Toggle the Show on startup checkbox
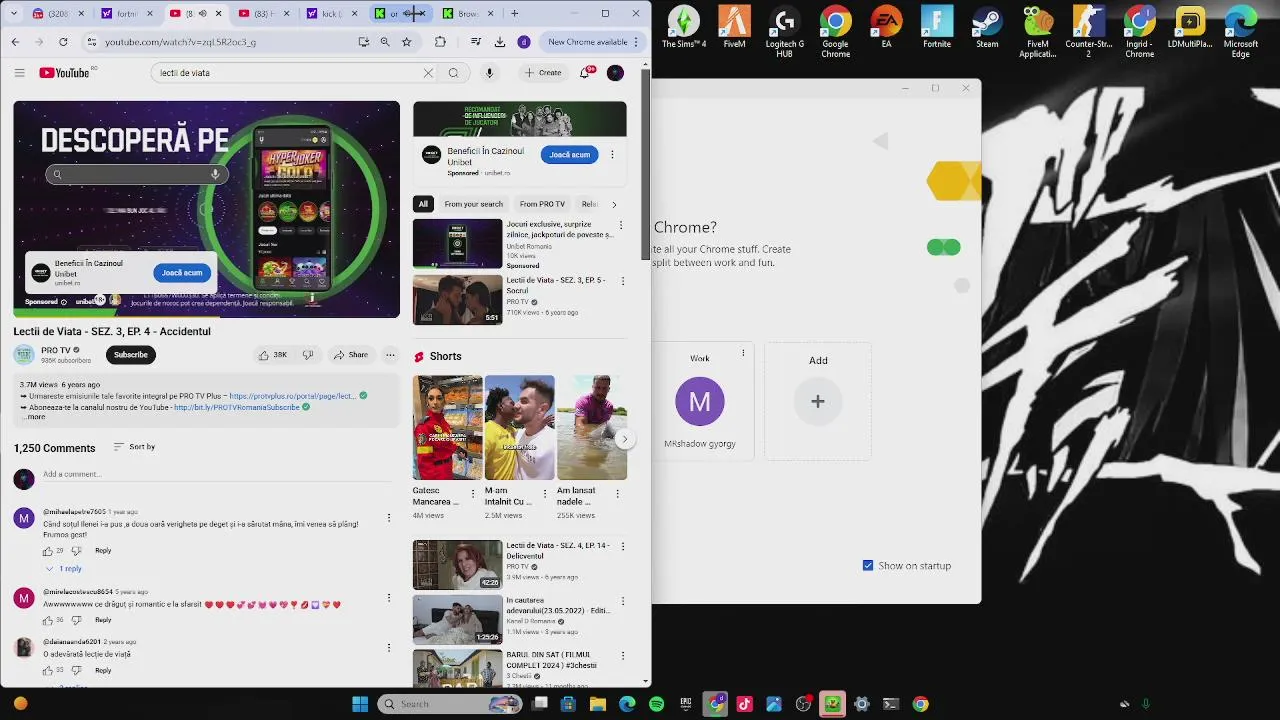Screen dimensions: 1280x720 (868, 565)
